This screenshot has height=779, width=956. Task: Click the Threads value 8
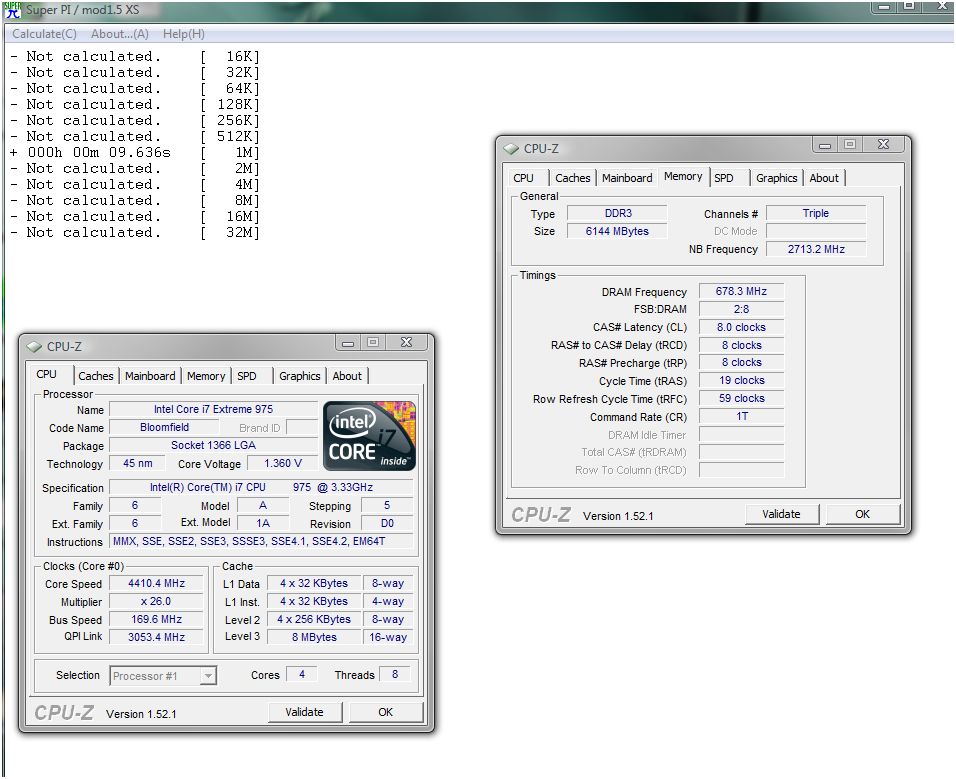[x=395, y=674]
